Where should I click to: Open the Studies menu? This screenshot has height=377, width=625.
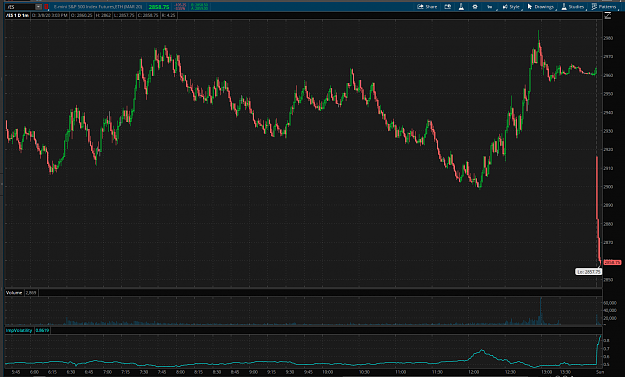click(573, 7)
